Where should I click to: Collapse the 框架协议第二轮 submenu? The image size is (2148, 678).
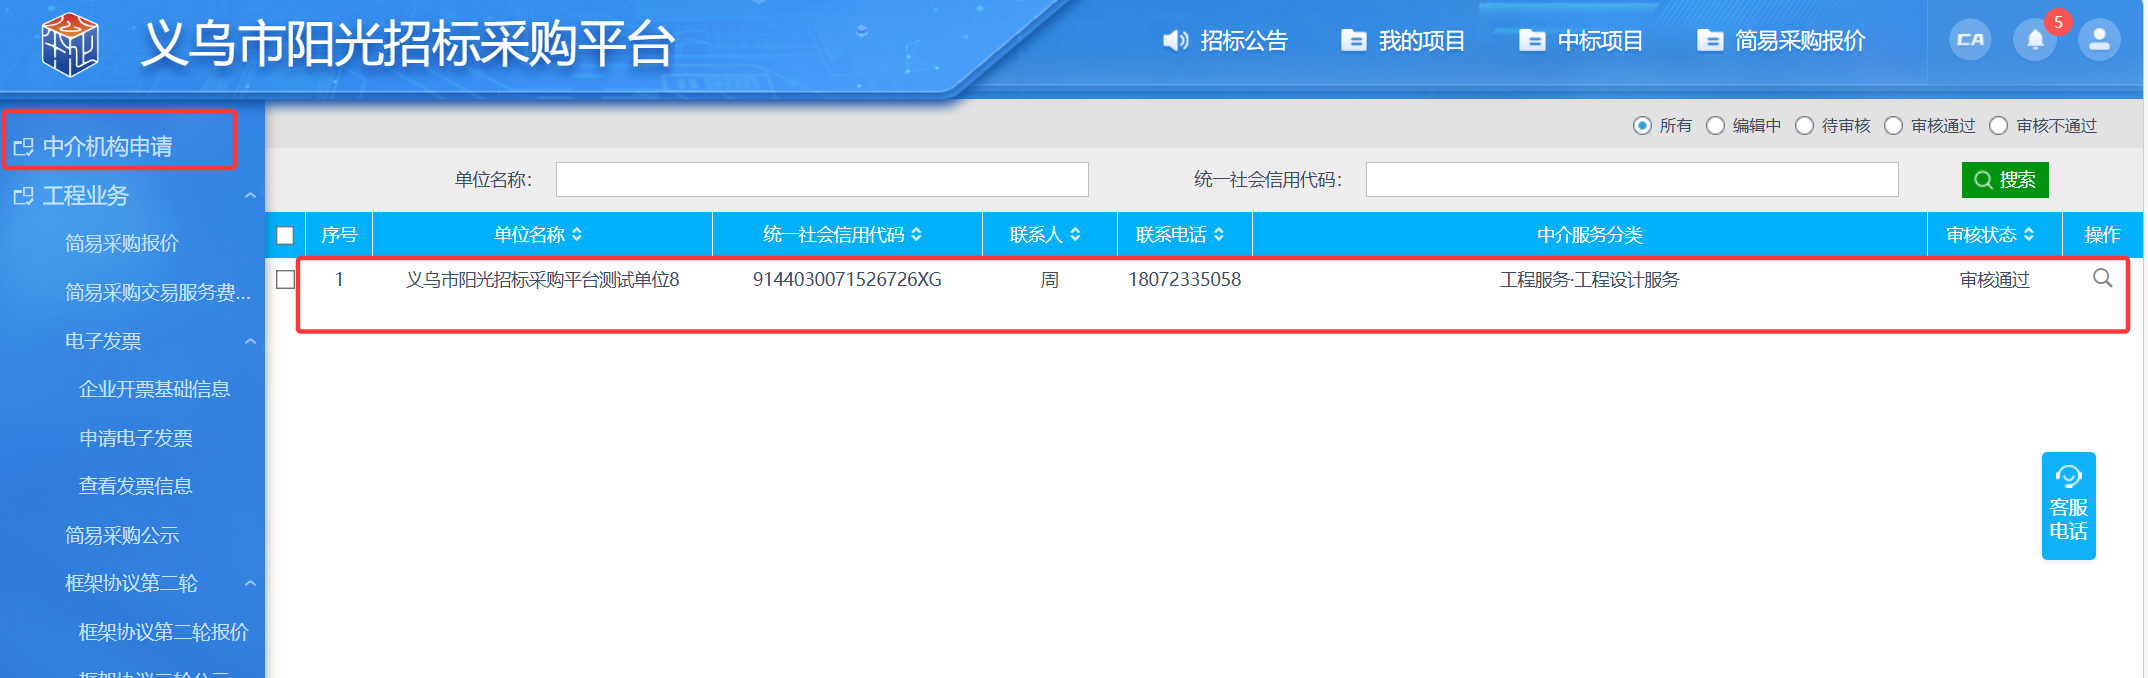tap(250, 584)
